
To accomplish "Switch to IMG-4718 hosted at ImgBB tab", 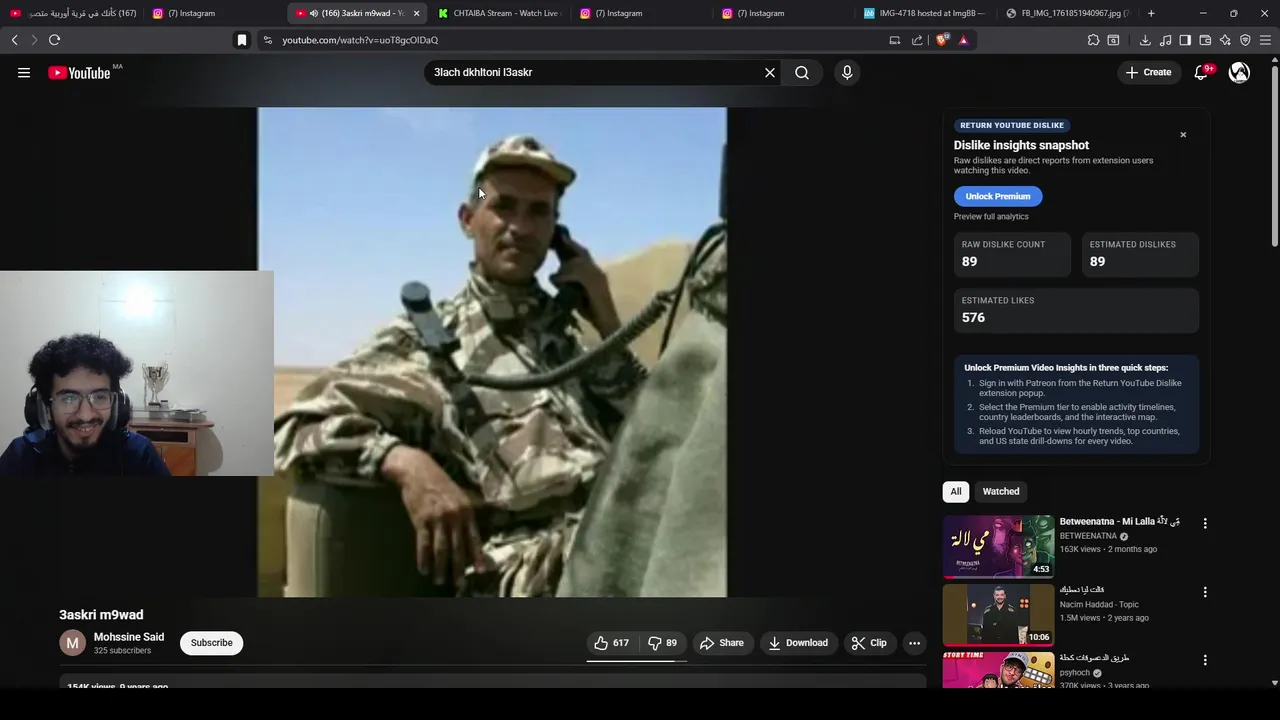I will [925, 13].
